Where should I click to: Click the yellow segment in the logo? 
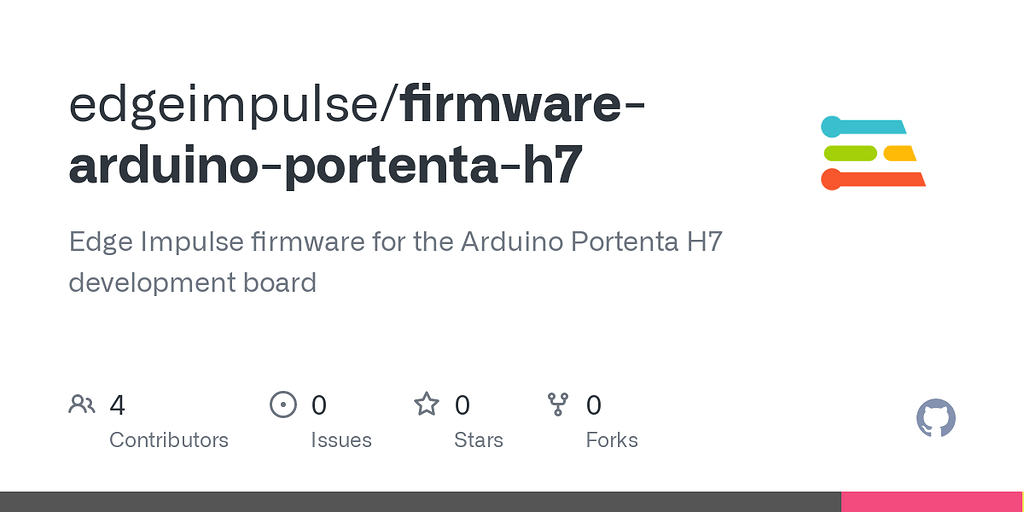tap(899, 153)
